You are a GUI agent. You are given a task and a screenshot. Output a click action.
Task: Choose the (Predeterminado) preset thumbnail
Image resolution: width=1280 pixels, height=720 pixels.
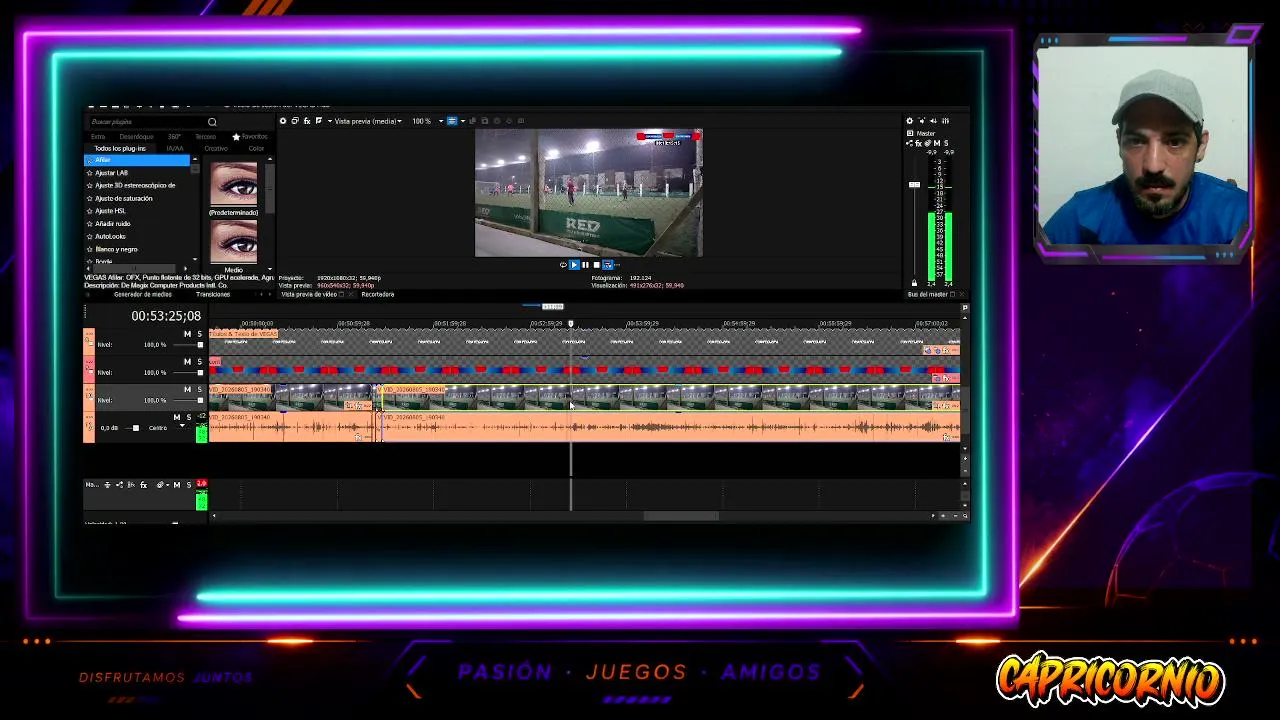[x=233, y=184]
